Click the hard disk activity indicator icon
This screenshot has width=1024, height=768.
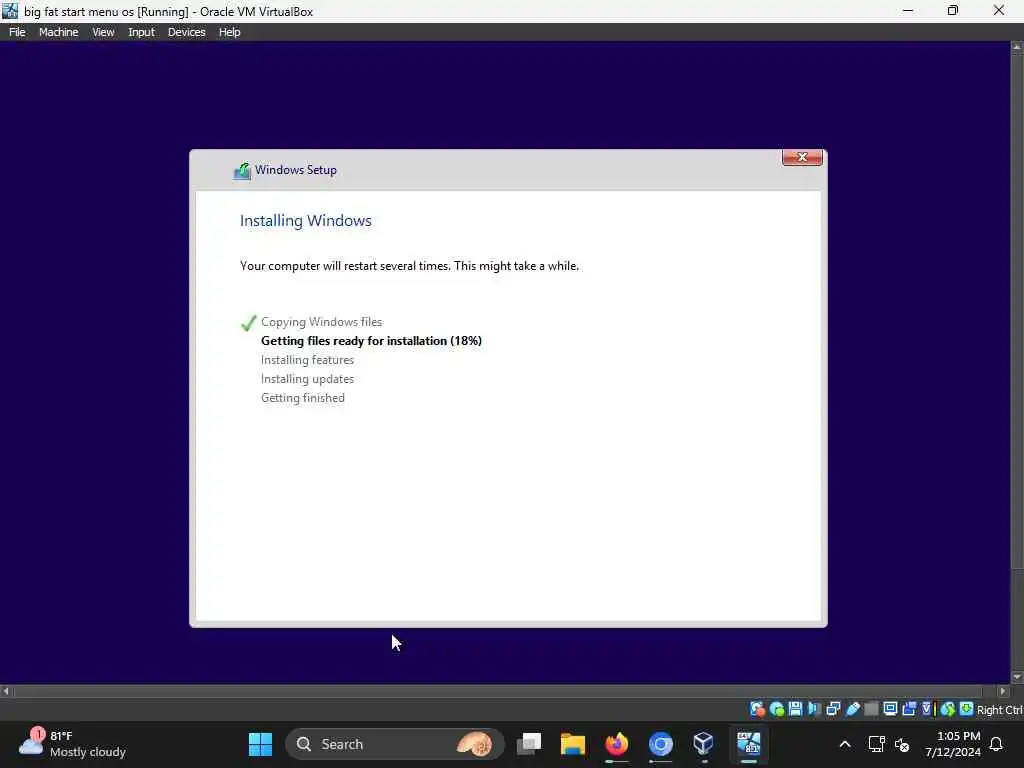point(758,709)
